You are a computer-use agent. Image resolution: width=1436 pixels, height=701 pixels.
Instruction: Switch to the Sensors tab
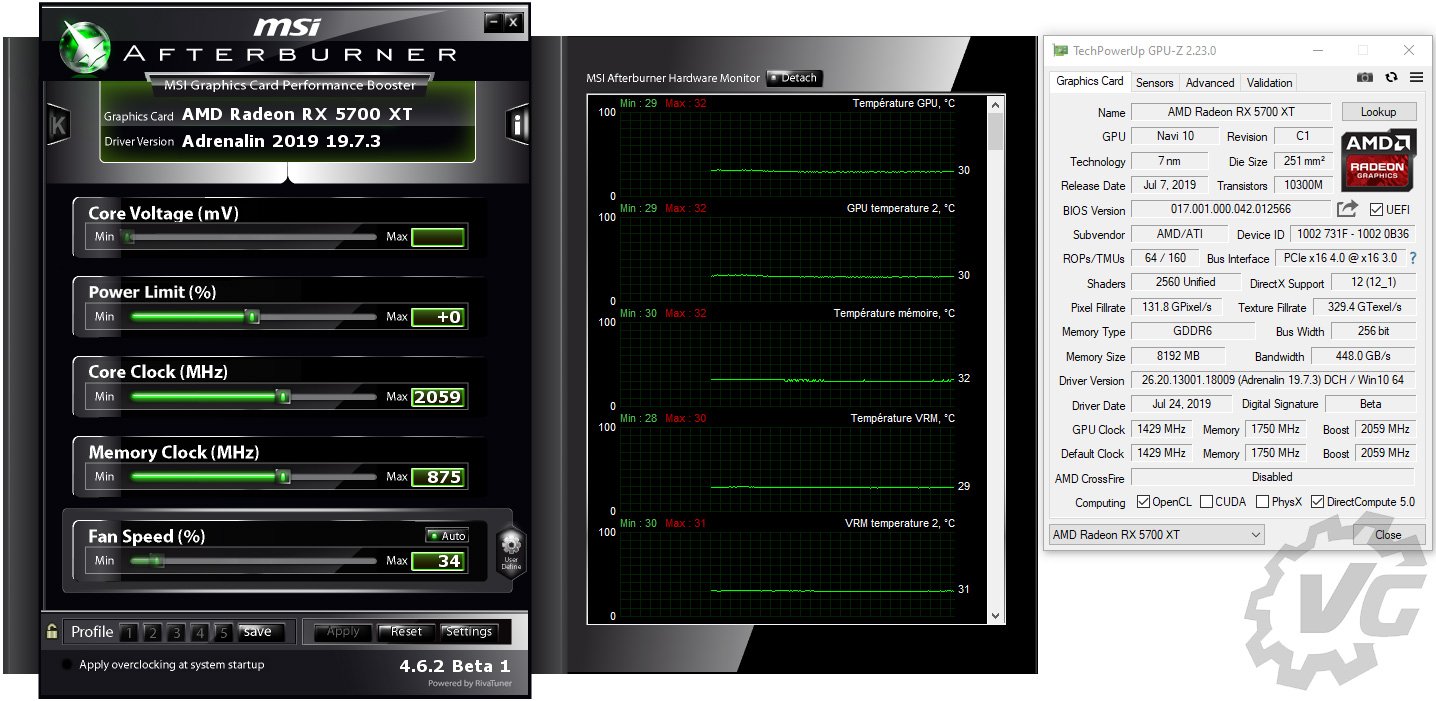click(1154, 83)
